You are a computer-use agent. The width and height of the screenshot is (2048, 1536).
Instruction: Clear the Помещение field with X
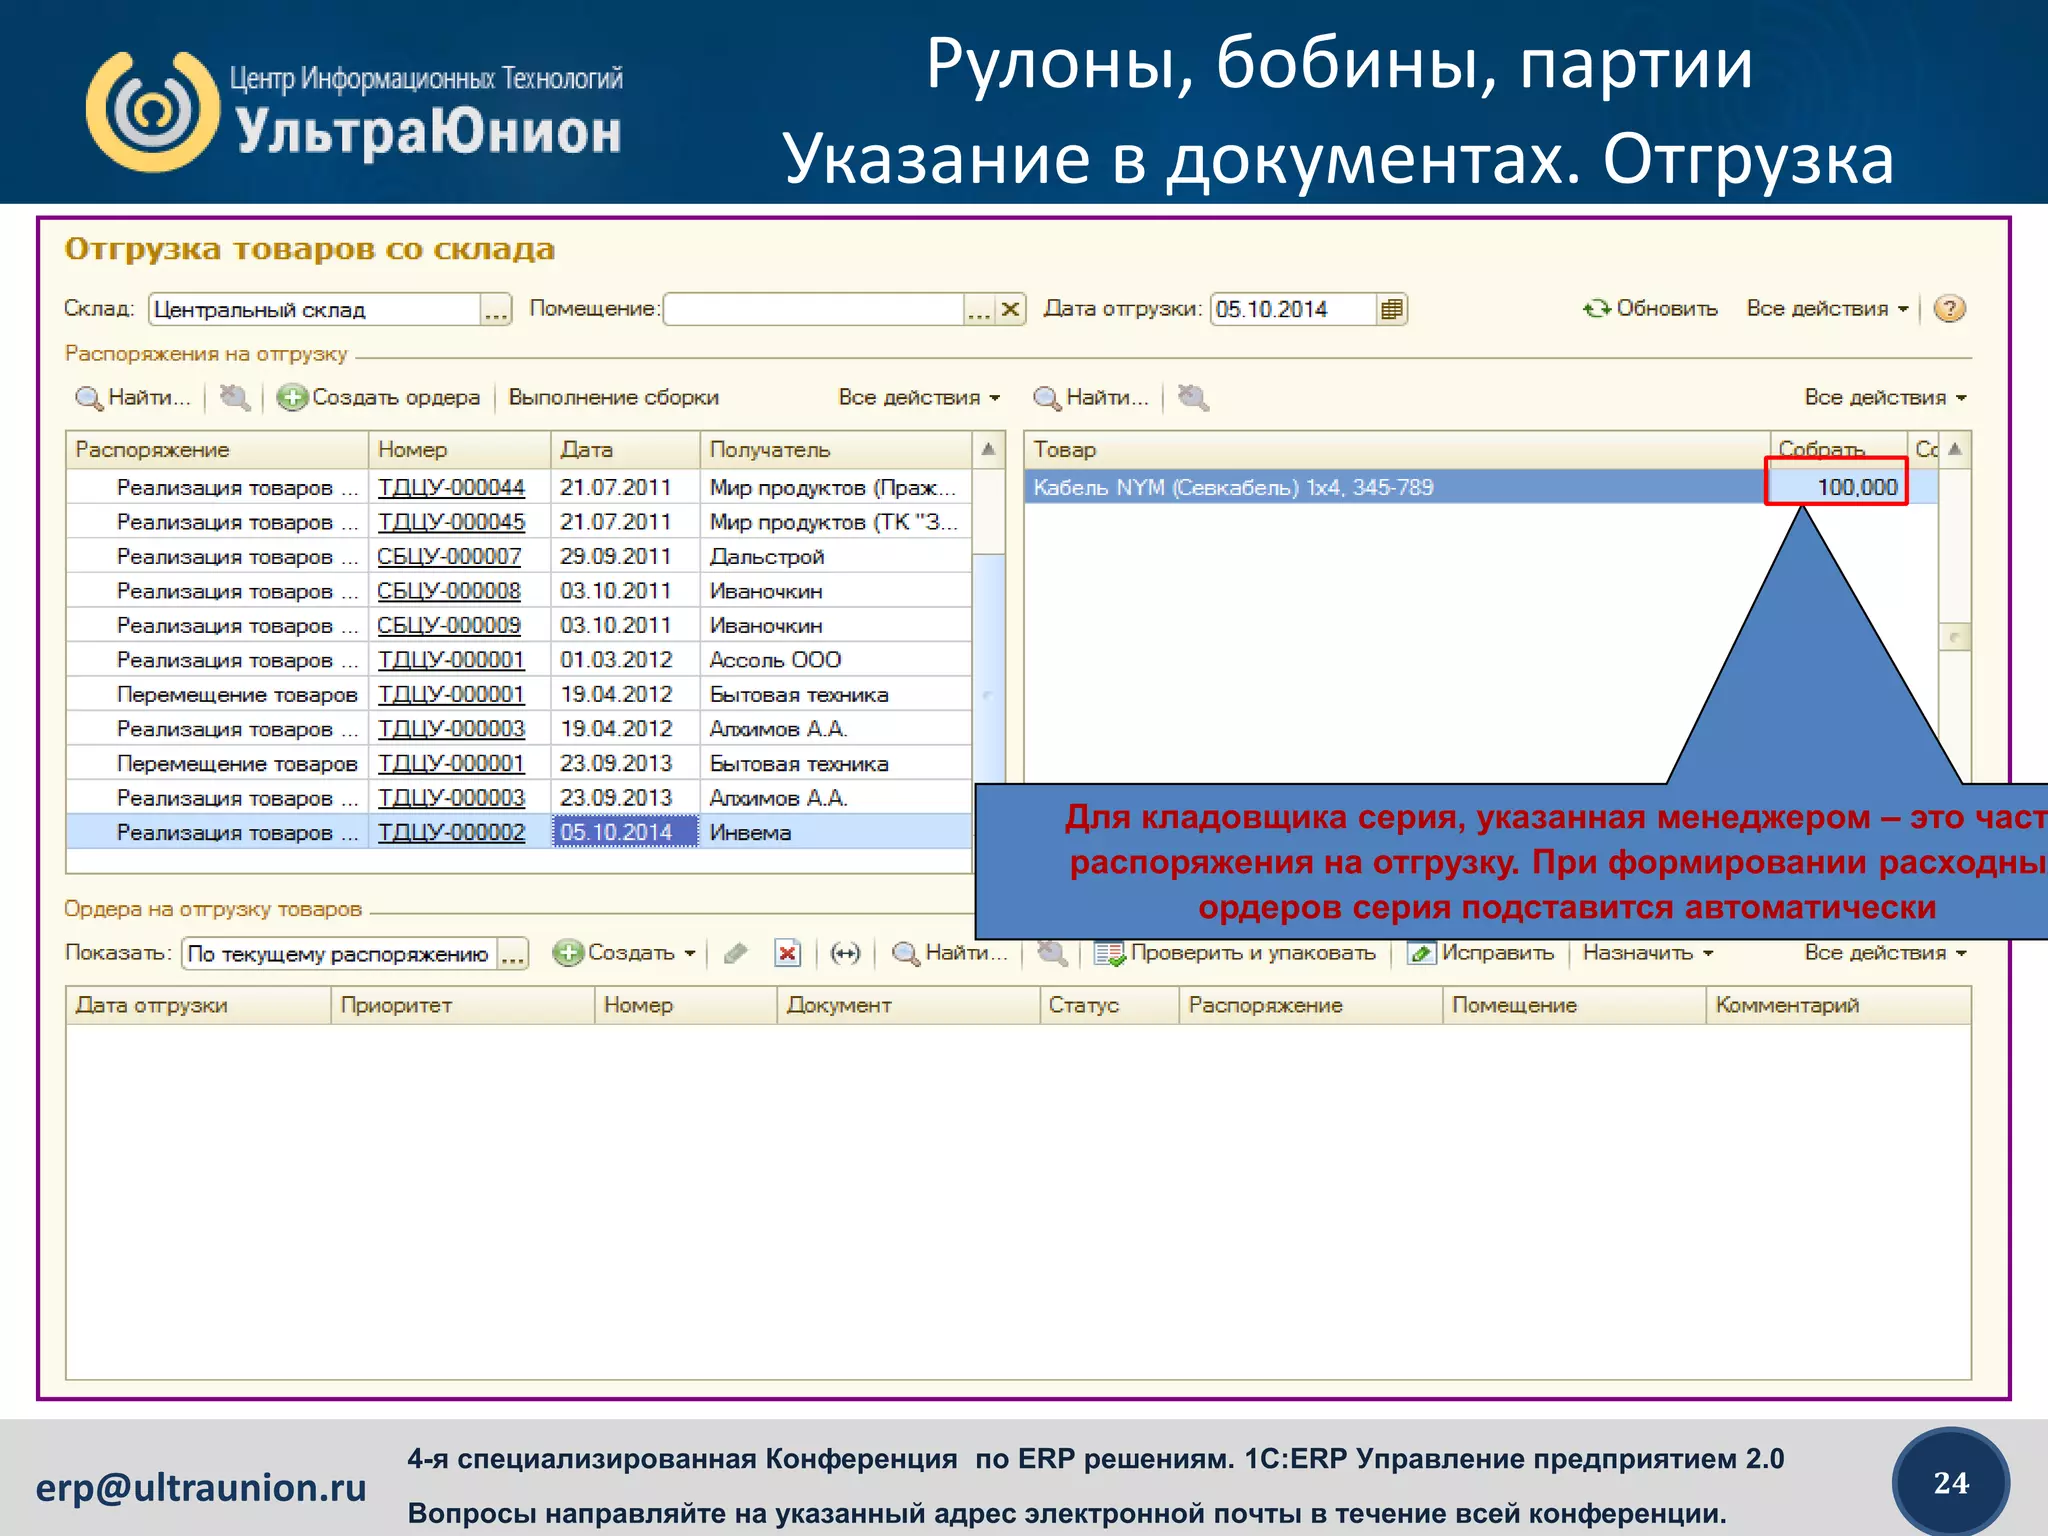(1010, 310)
